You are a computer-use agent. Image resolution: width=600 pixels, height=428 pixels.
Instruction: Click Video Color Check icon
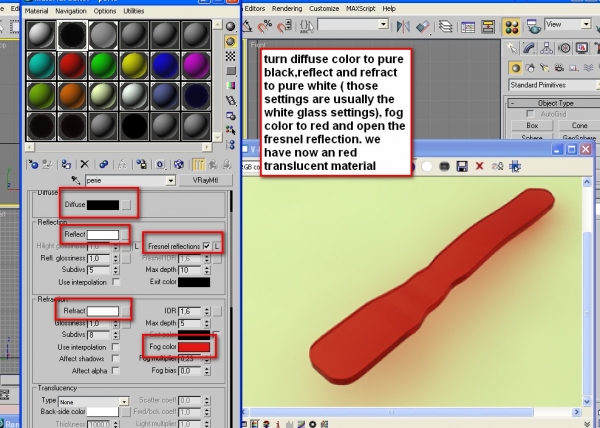point(230,86)
